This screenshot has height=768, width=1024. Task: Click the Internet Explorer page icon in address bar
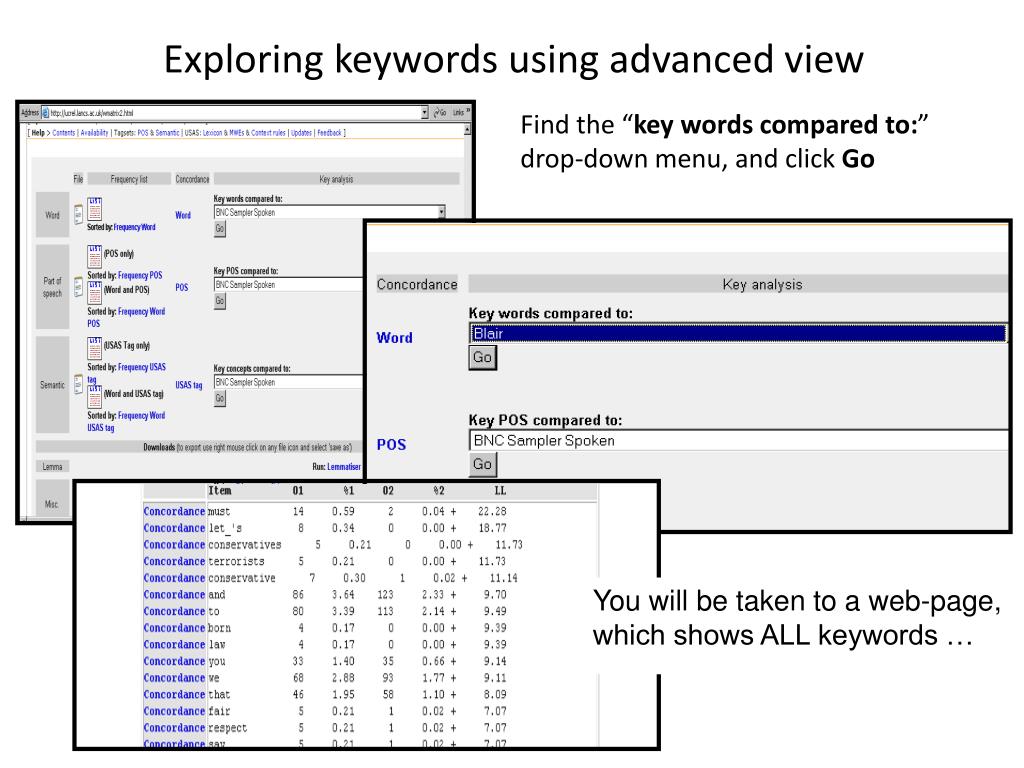45,113
